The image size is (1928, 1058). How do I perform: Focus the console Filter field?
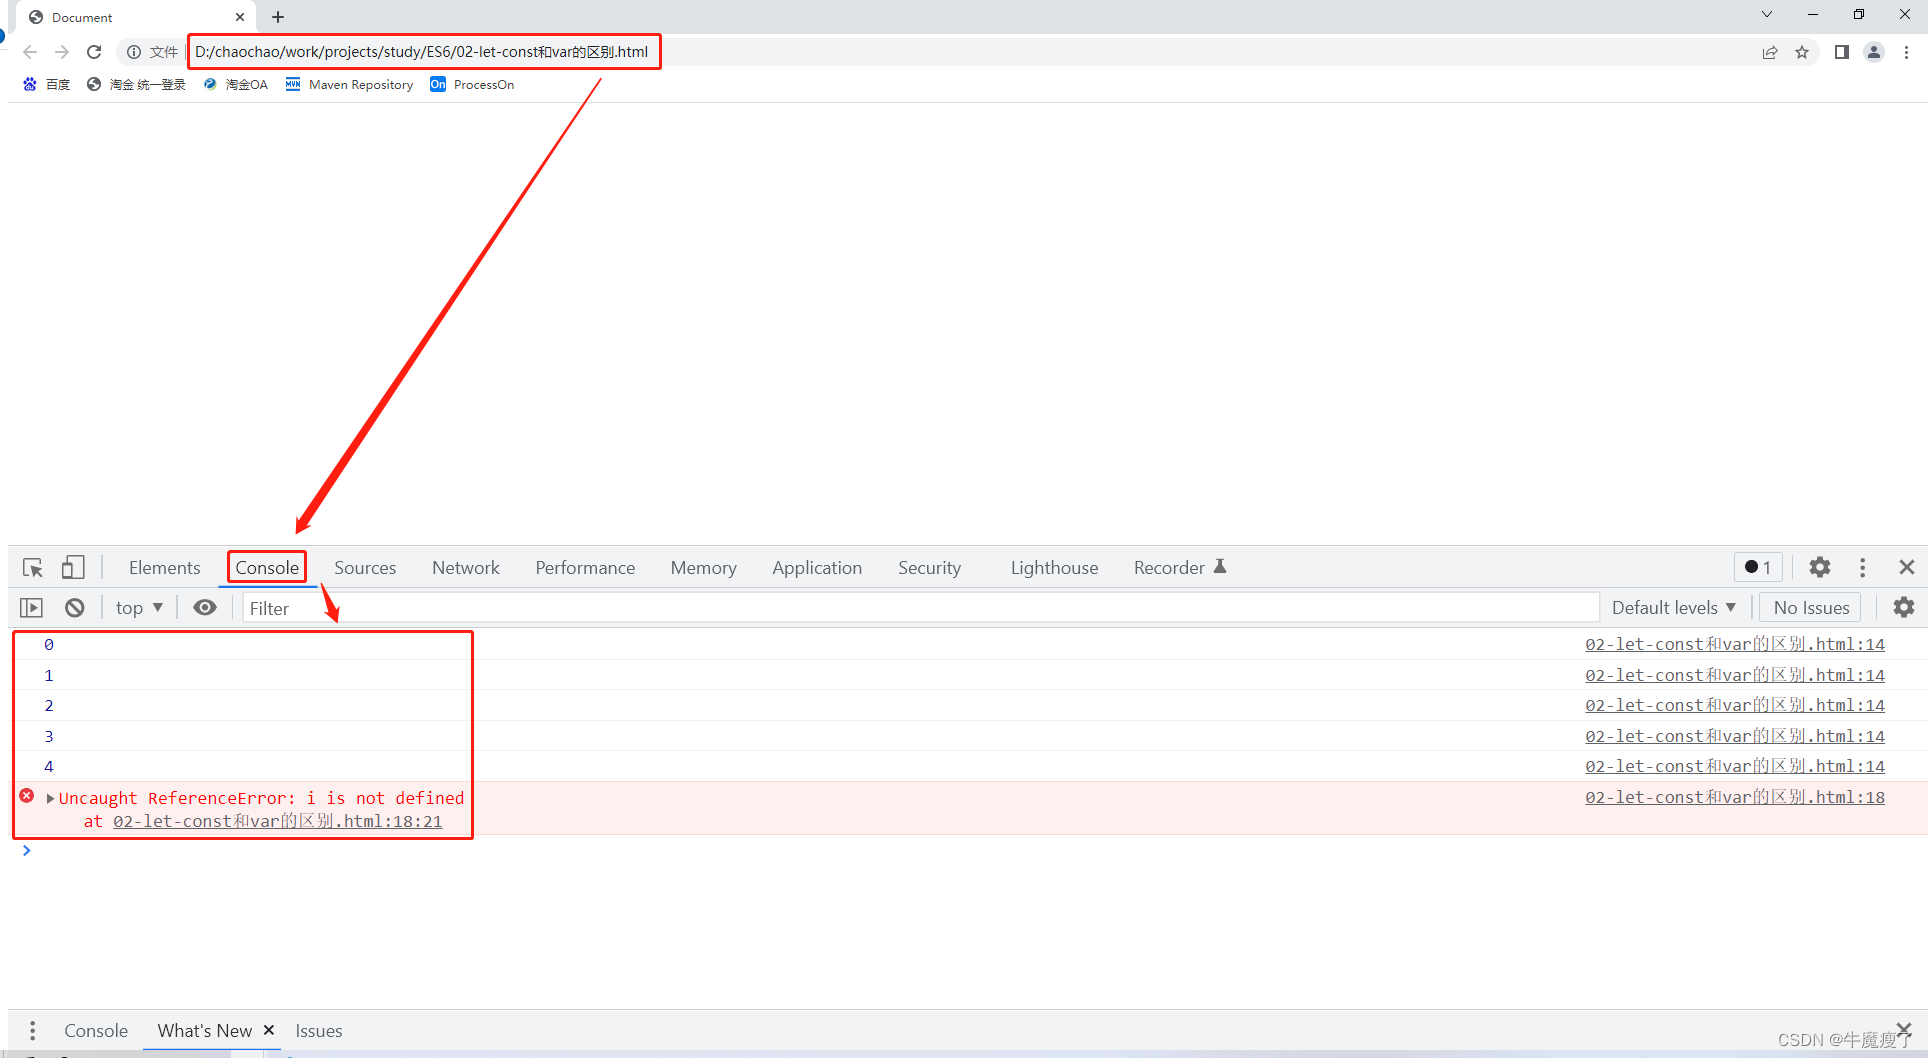point(920,608)
